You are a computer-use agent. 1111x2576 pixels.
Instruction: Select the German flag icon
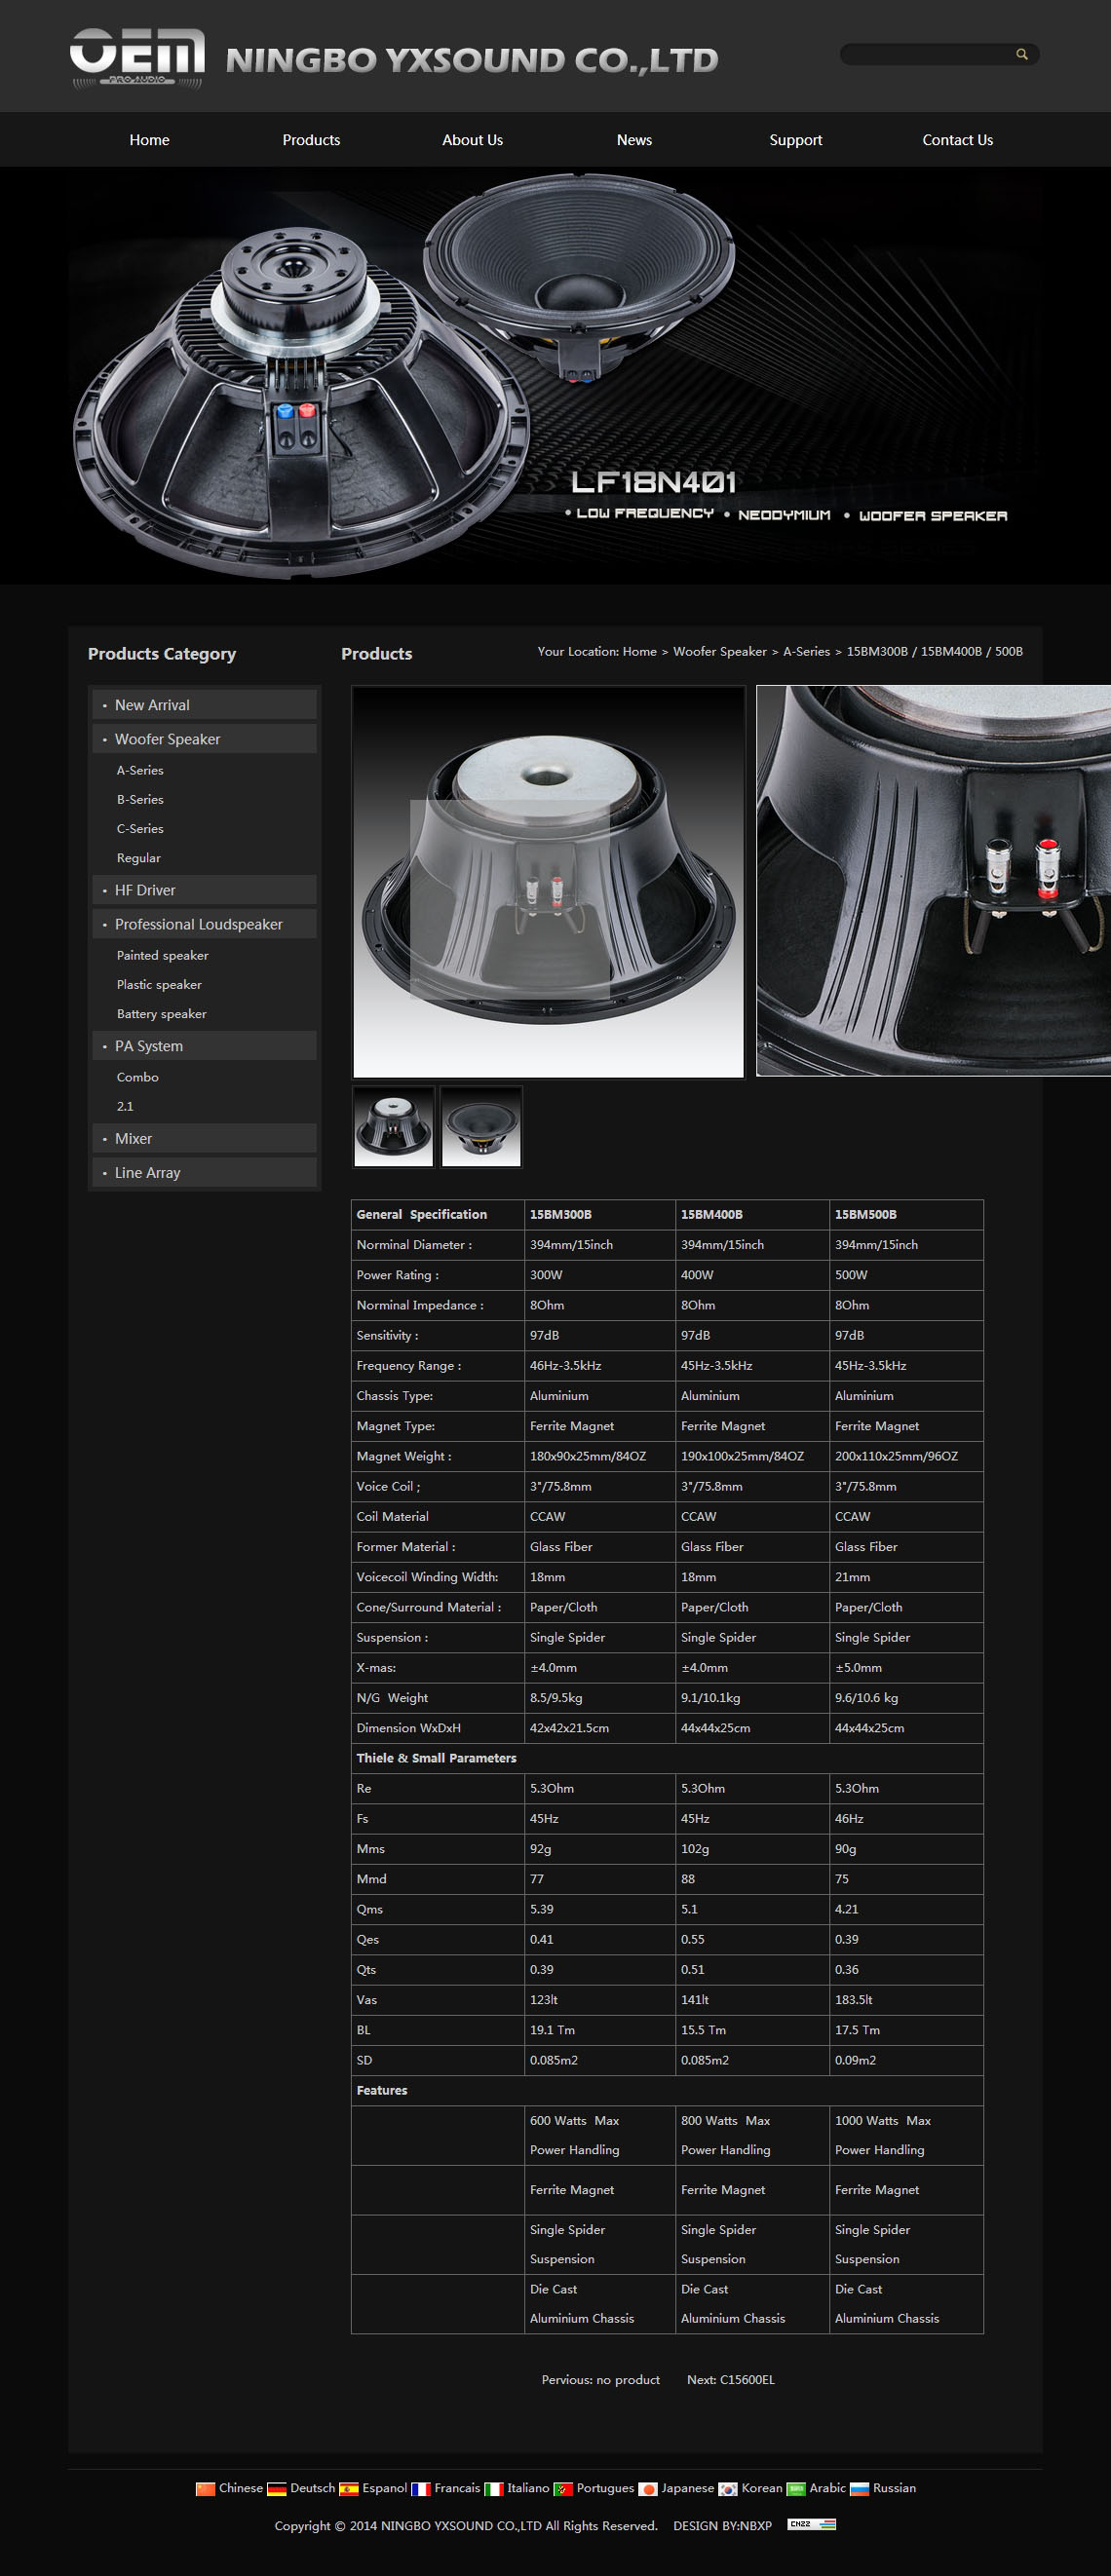[x=277, y=2489]
